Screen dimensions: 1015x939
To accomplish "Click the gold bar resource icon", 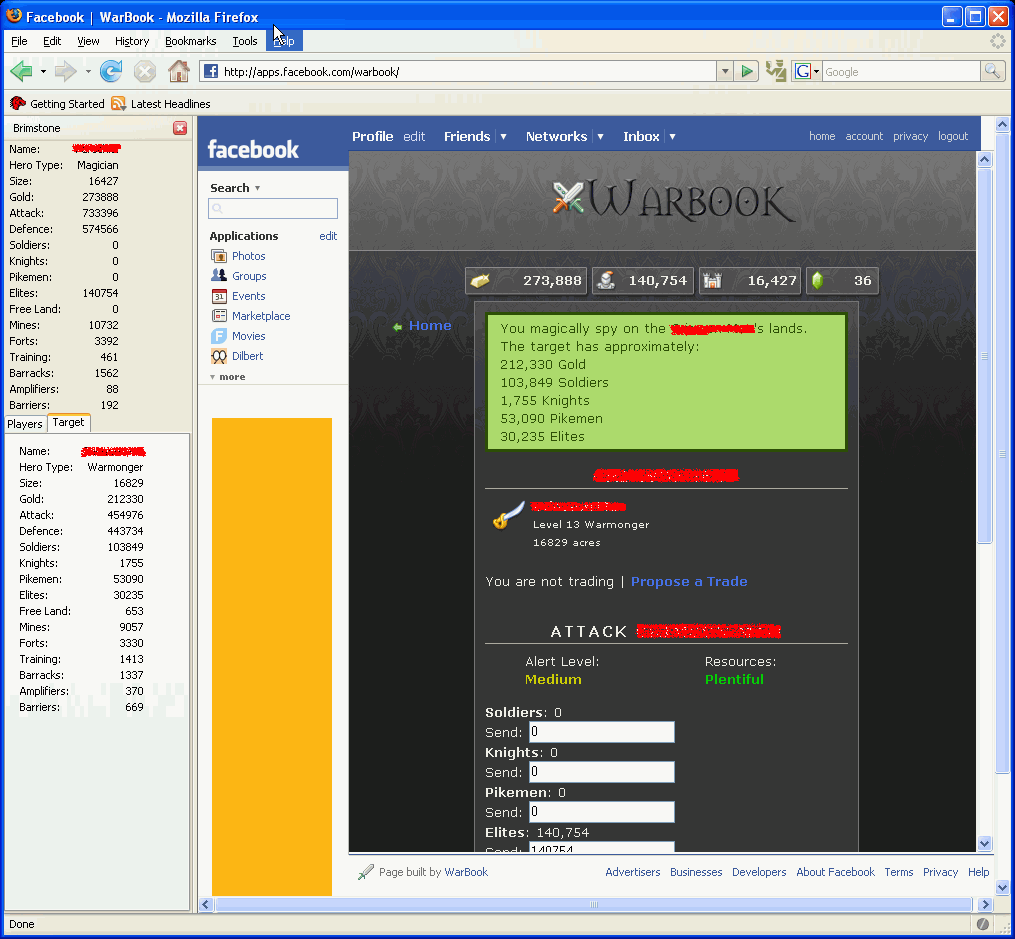I will (480, 281).
